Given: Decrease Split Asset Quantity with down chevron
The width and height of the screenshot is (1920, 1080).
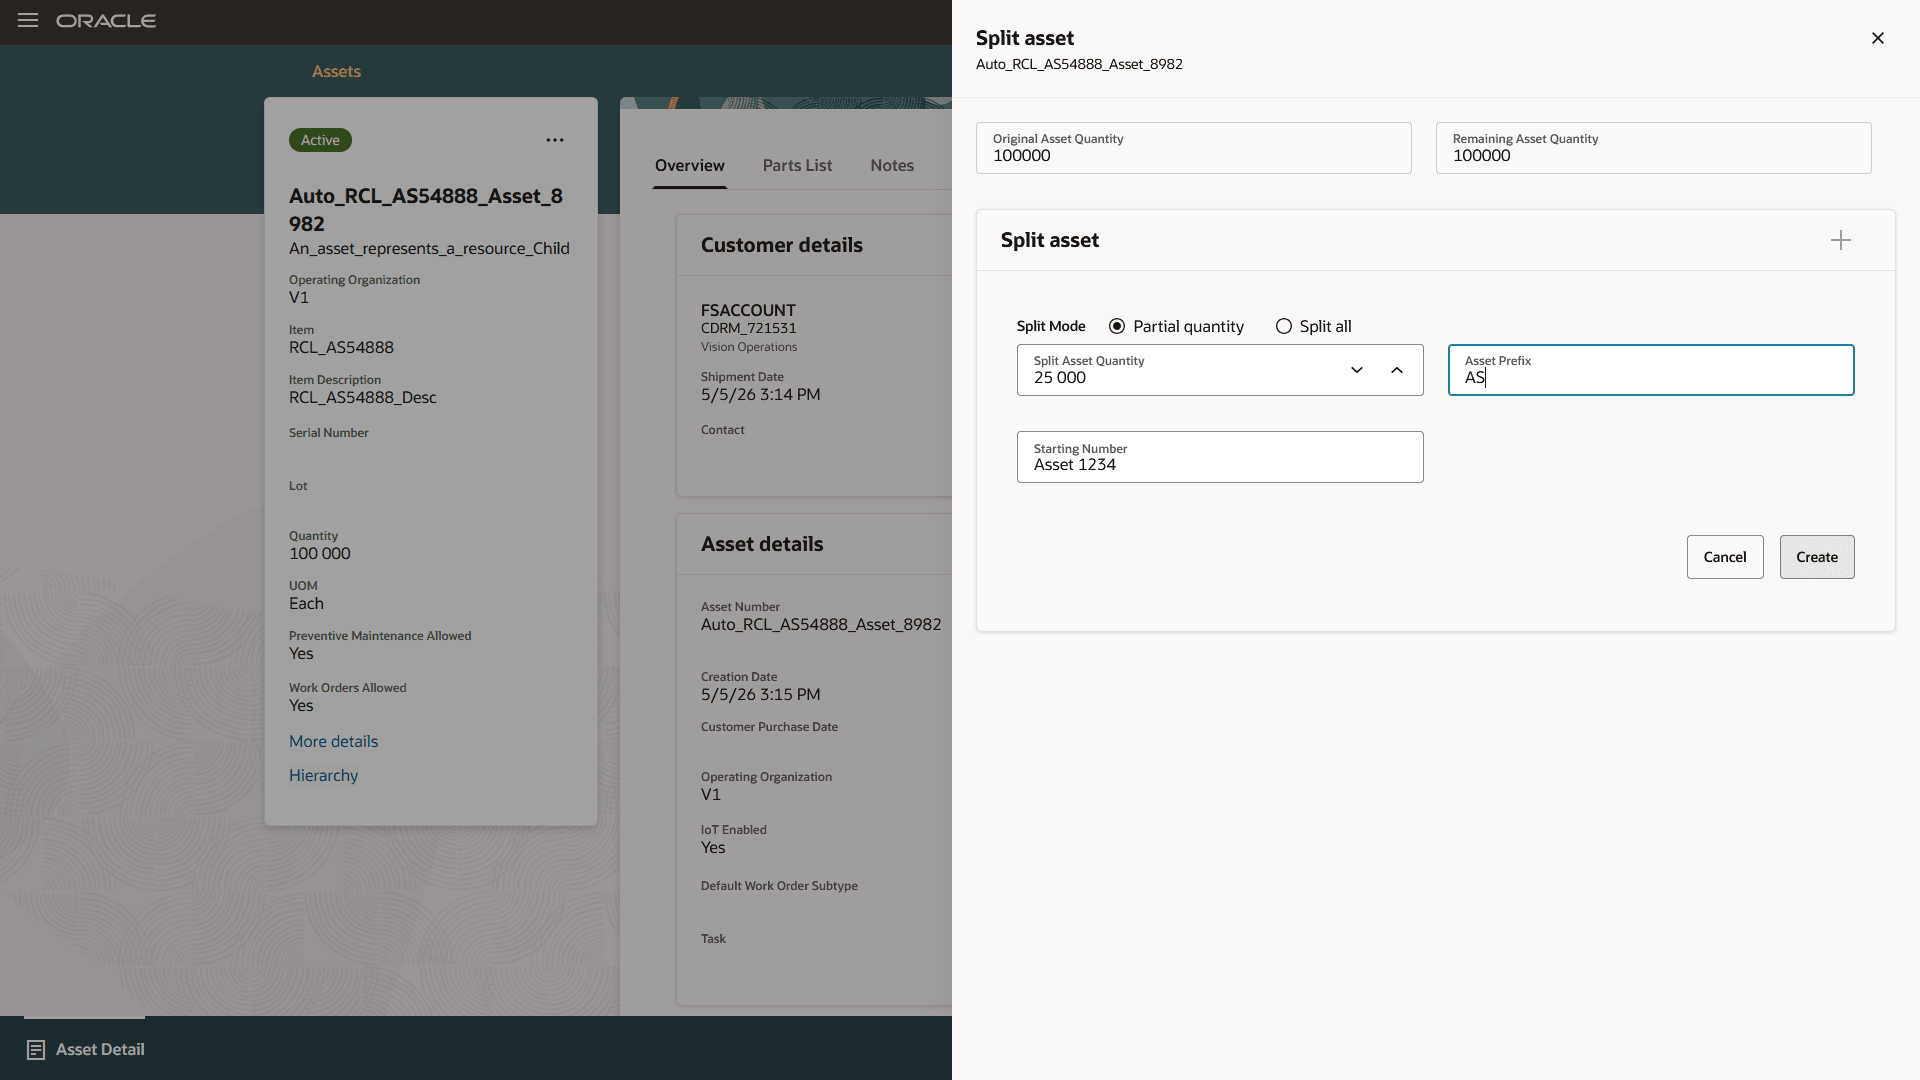Looking at the screenshot, I should 1357,370.
